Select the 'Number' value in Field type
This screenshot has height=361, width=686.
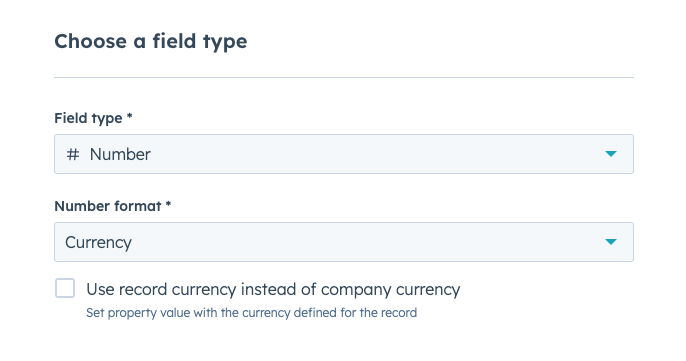120,154
